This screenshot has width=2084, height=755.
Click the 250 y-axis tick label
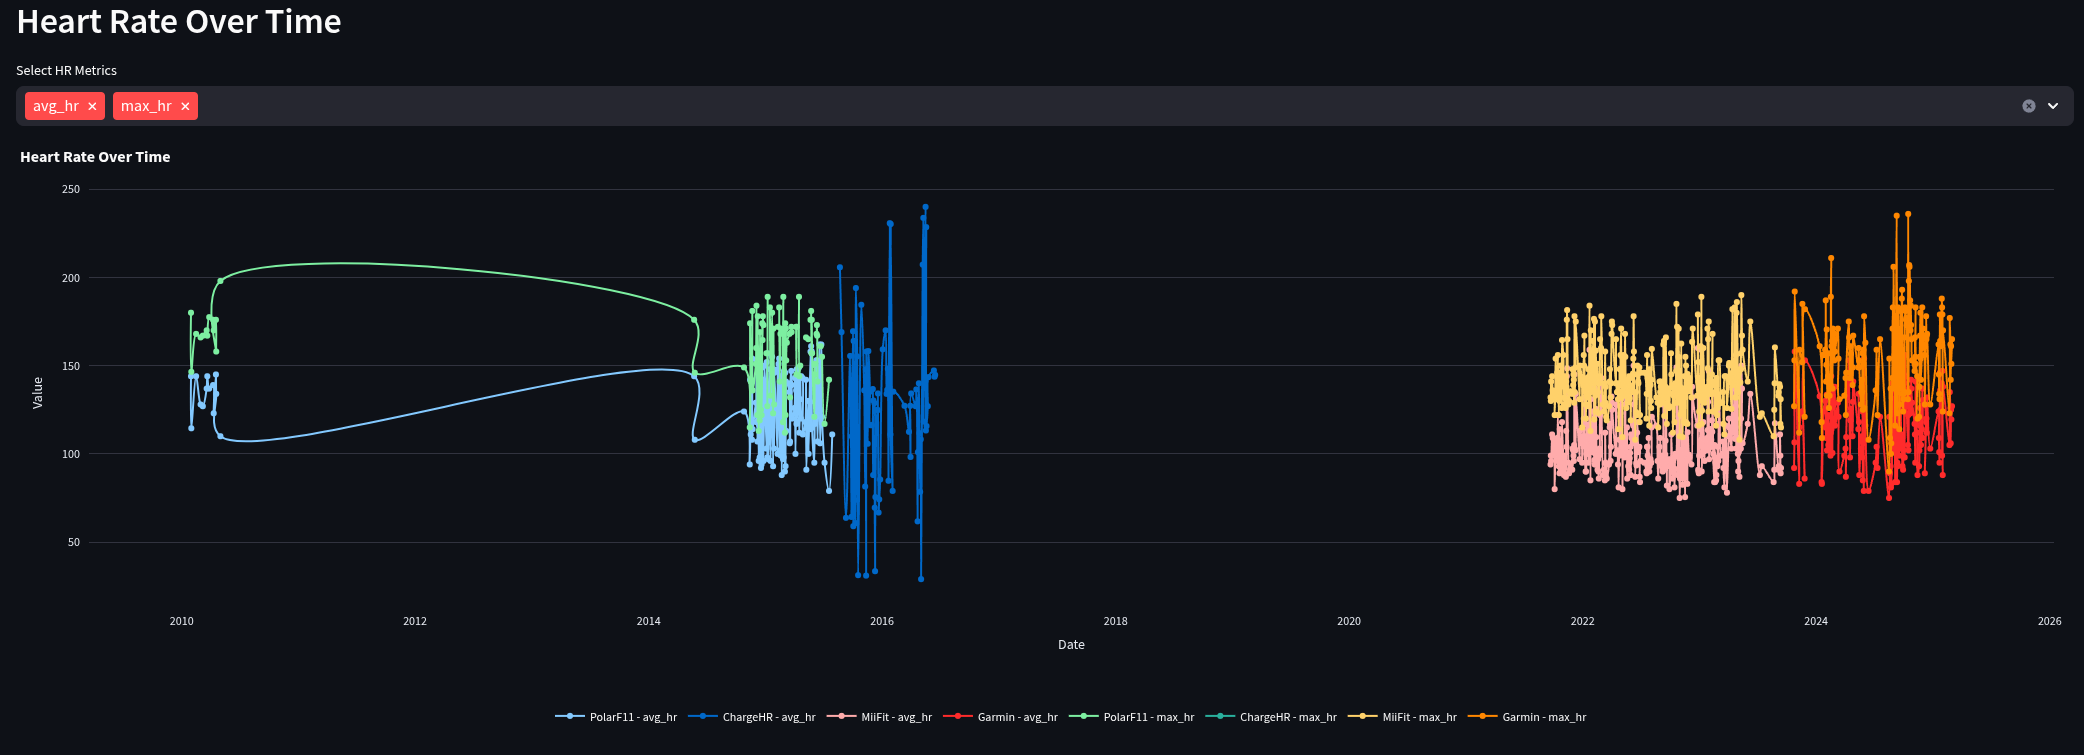[71, 189]
